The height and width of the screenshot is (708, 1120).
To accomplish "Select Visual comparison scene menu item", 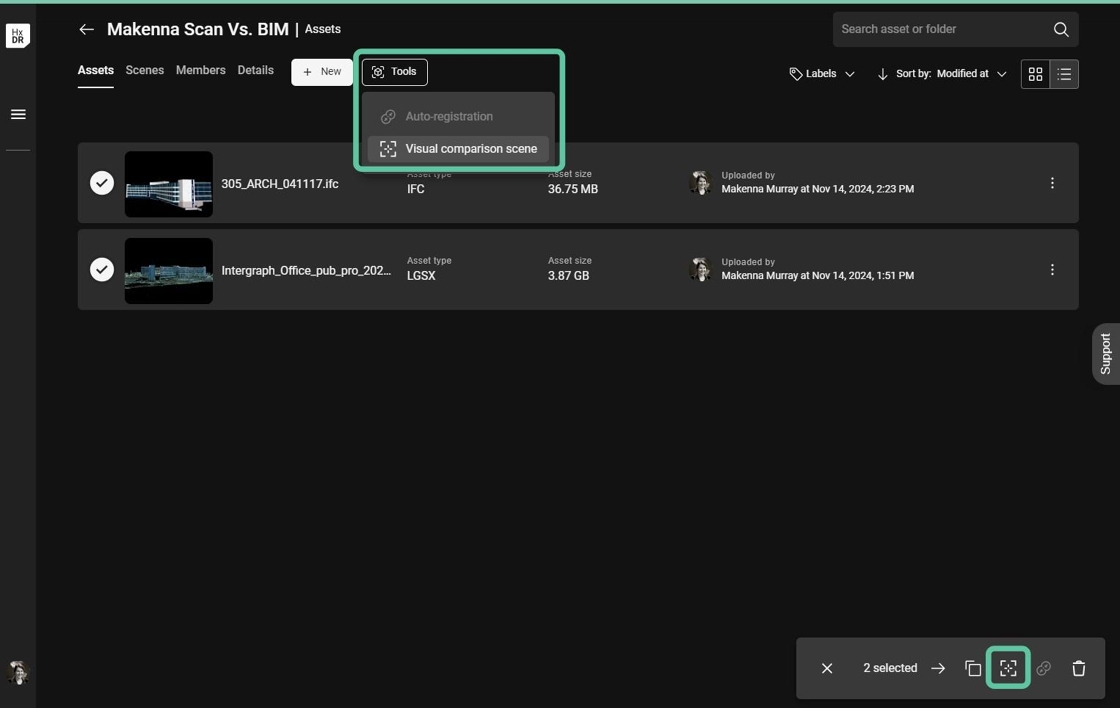I will click(458, 149).
